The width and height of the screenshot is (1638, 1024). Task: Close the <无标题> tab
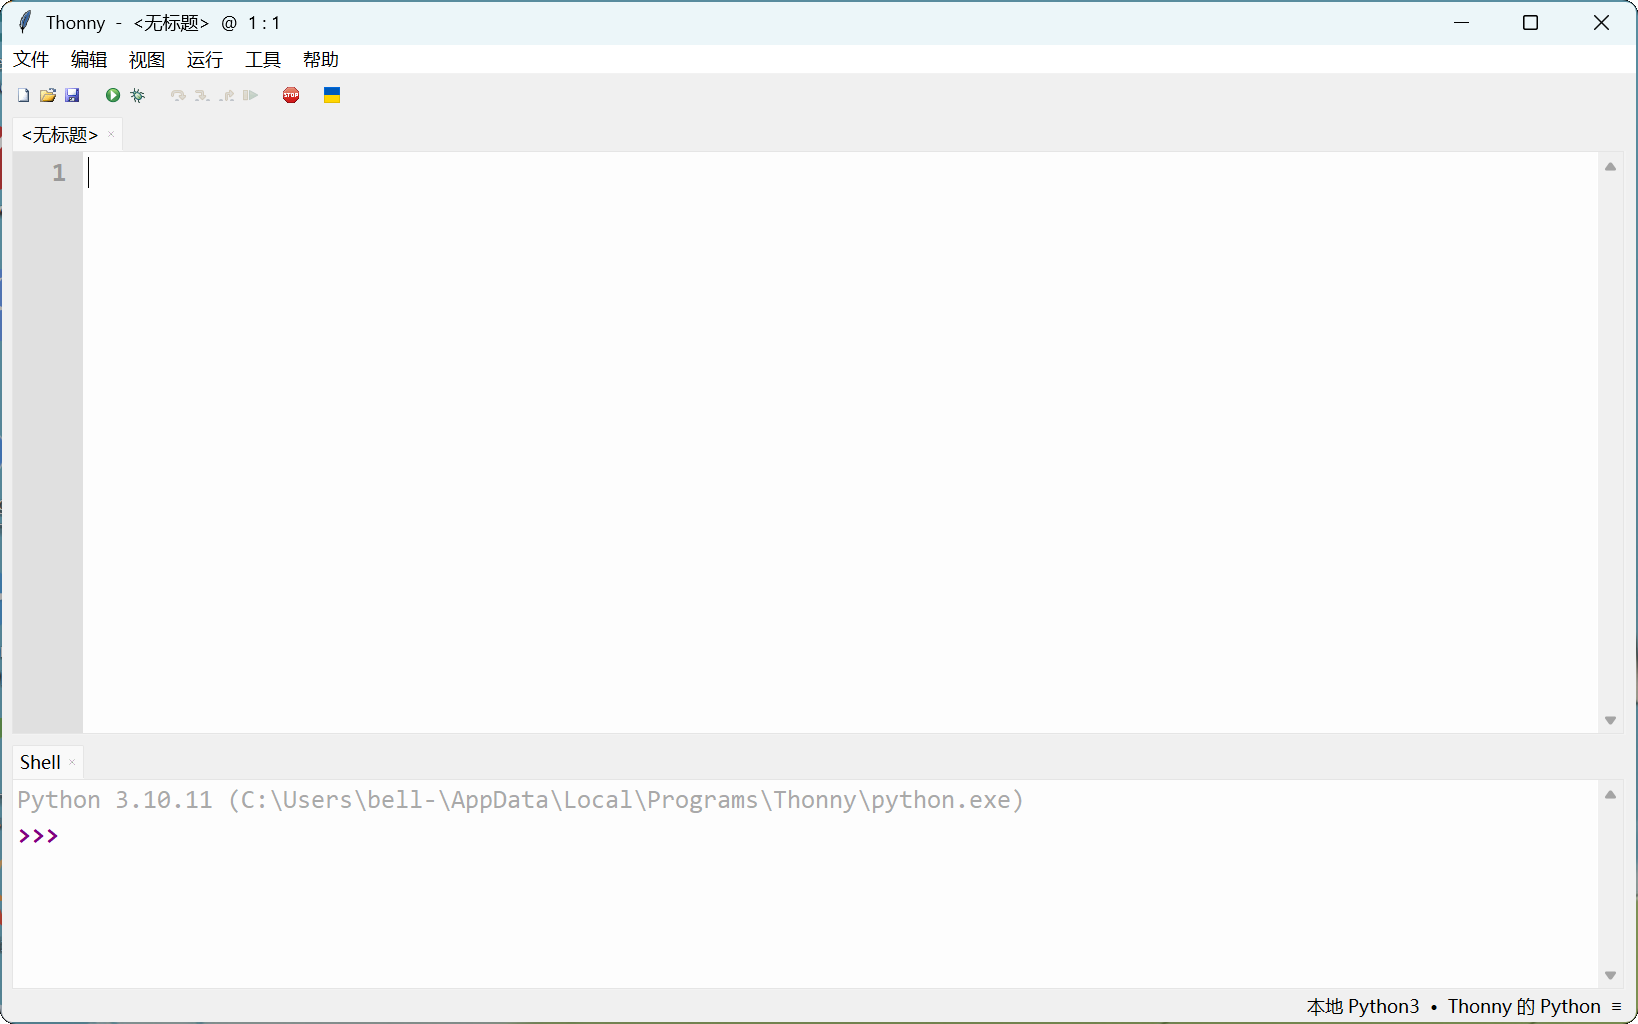coord(110,134)
